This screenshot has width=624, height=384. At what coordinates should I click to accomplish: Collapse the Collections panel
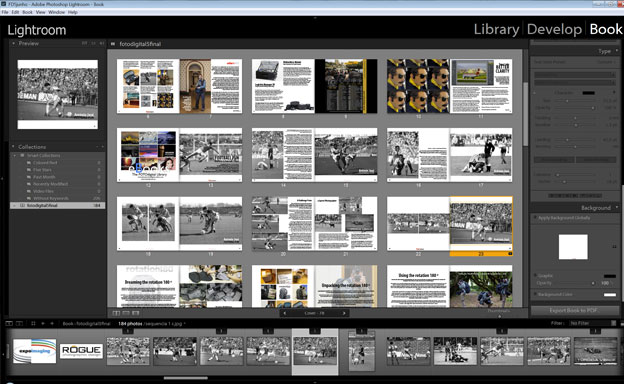[13, 147]
